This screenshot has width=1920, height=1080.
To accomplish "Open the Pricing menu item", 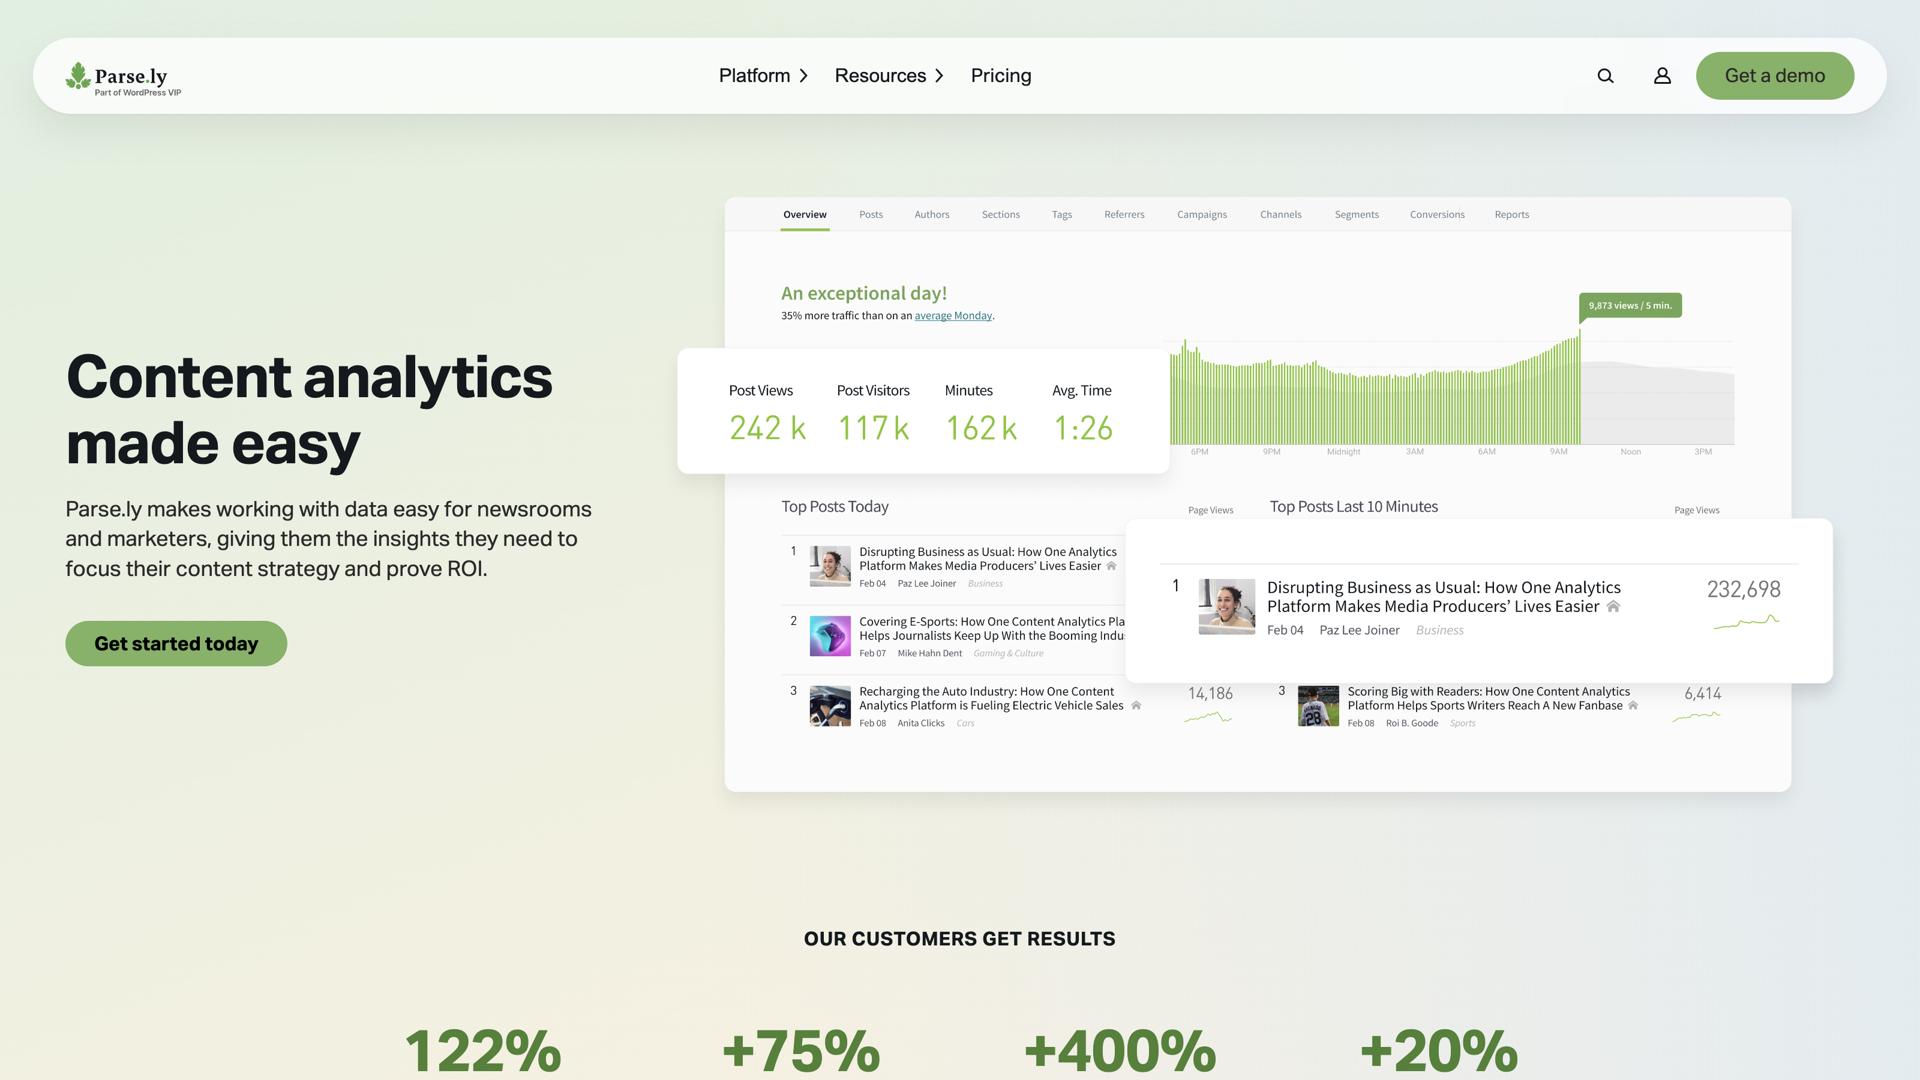I will pos(1000,75).
